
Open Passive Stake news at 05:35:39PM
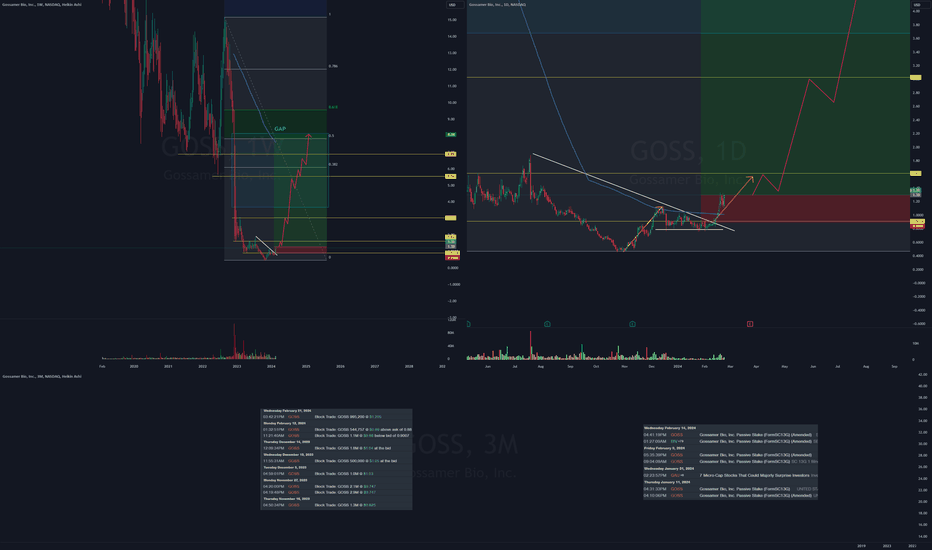pyautogui.click(x=731, y=455)
